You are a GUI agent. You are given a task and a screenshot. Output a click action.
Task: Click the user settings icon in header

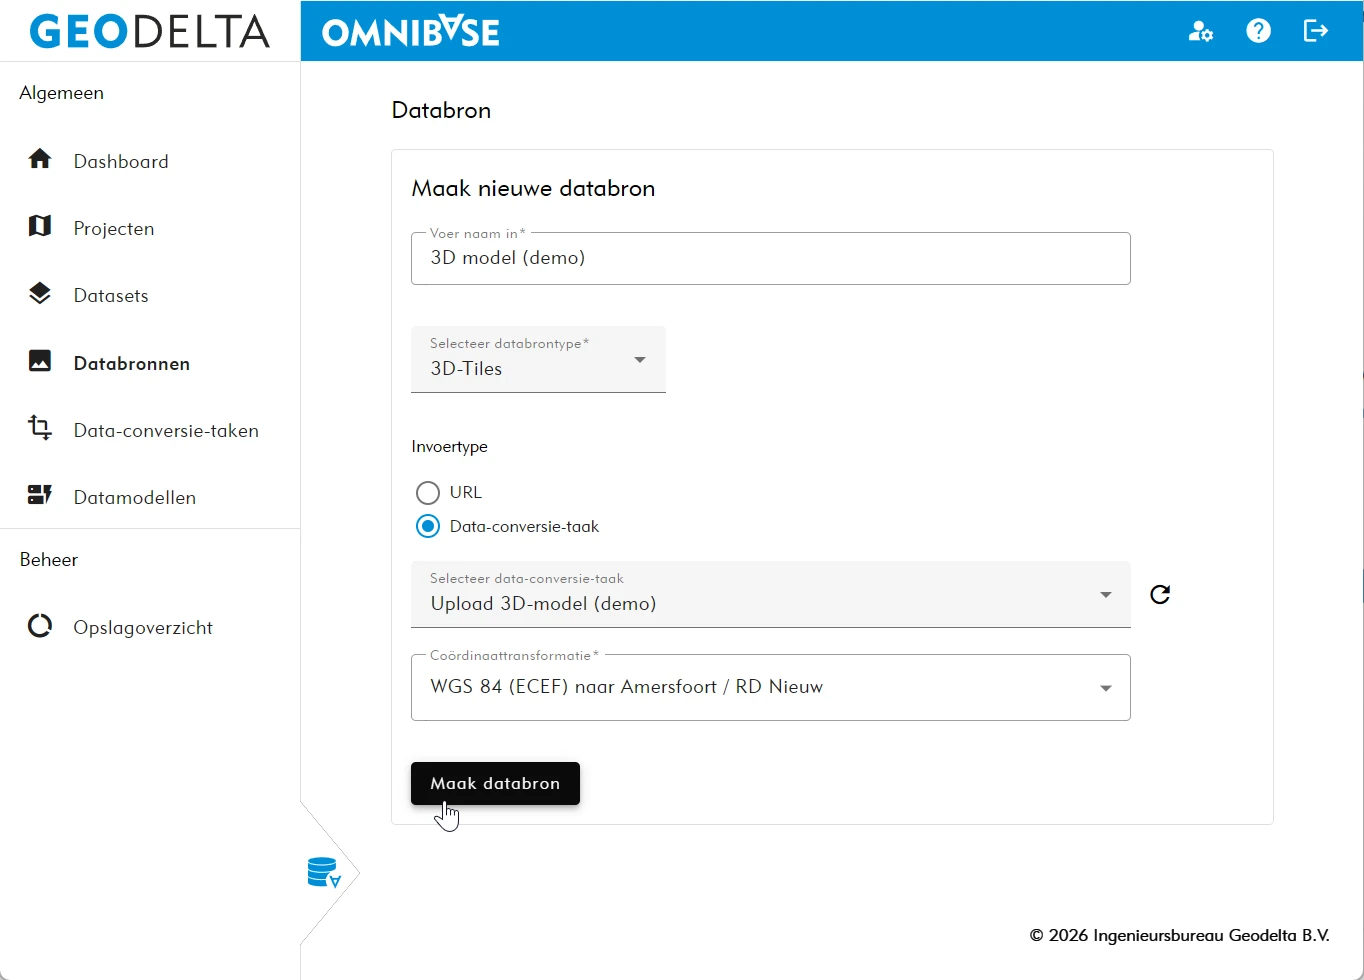(1200, 31)
